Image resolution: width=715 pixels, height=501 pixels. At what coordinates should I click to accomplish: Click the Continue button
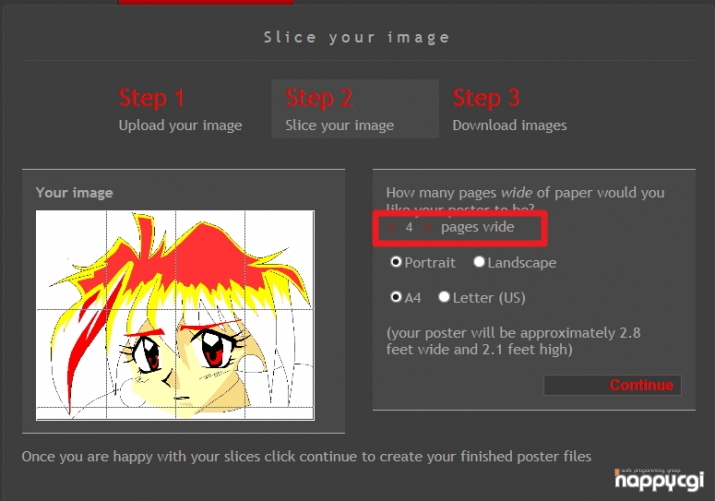612,385
